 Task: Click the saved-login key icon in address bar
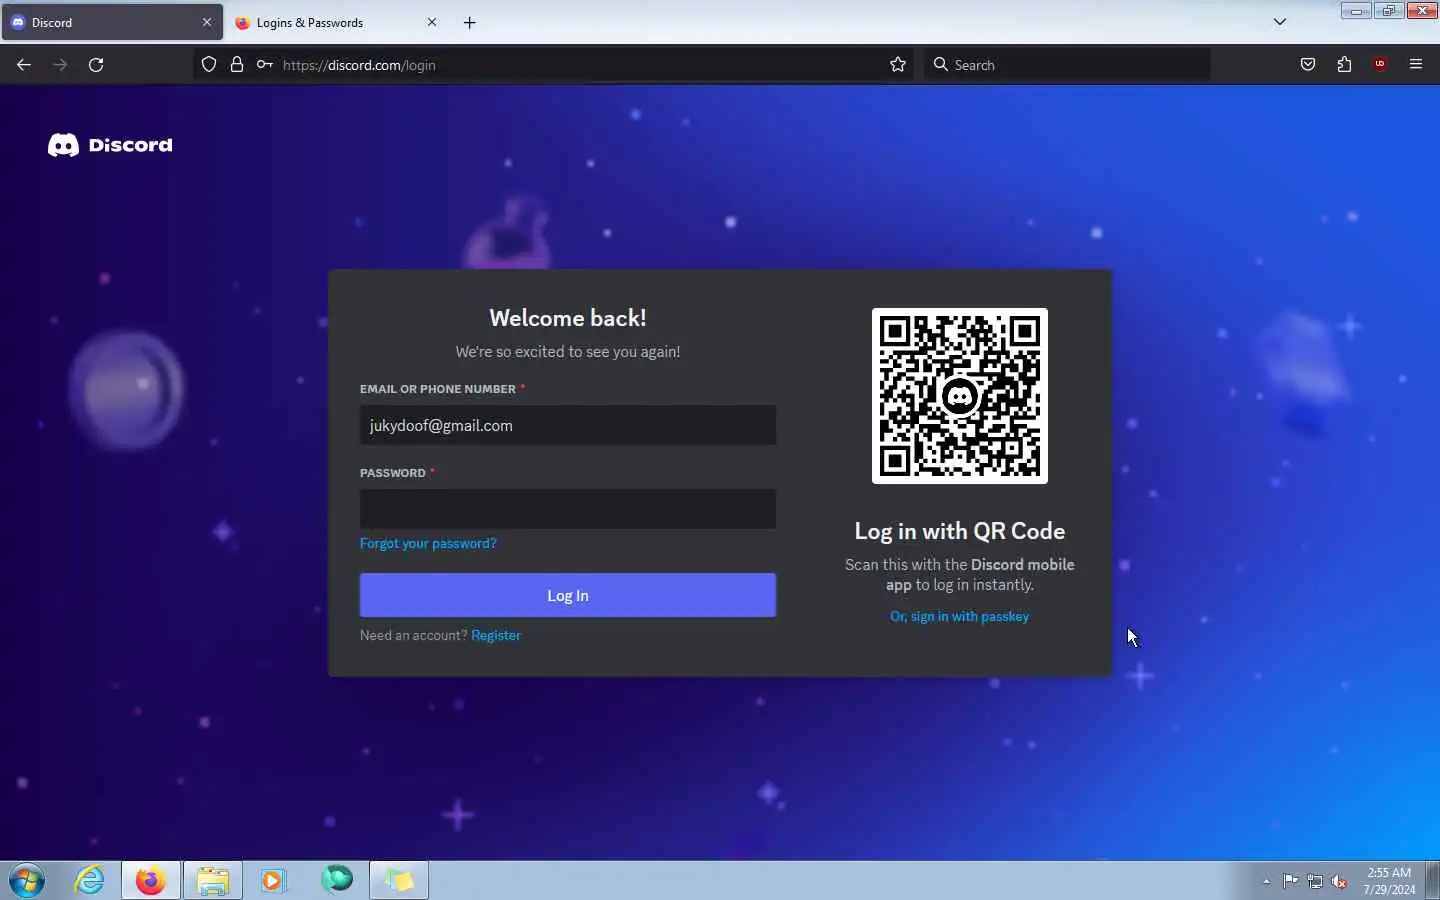coord(264,65)
